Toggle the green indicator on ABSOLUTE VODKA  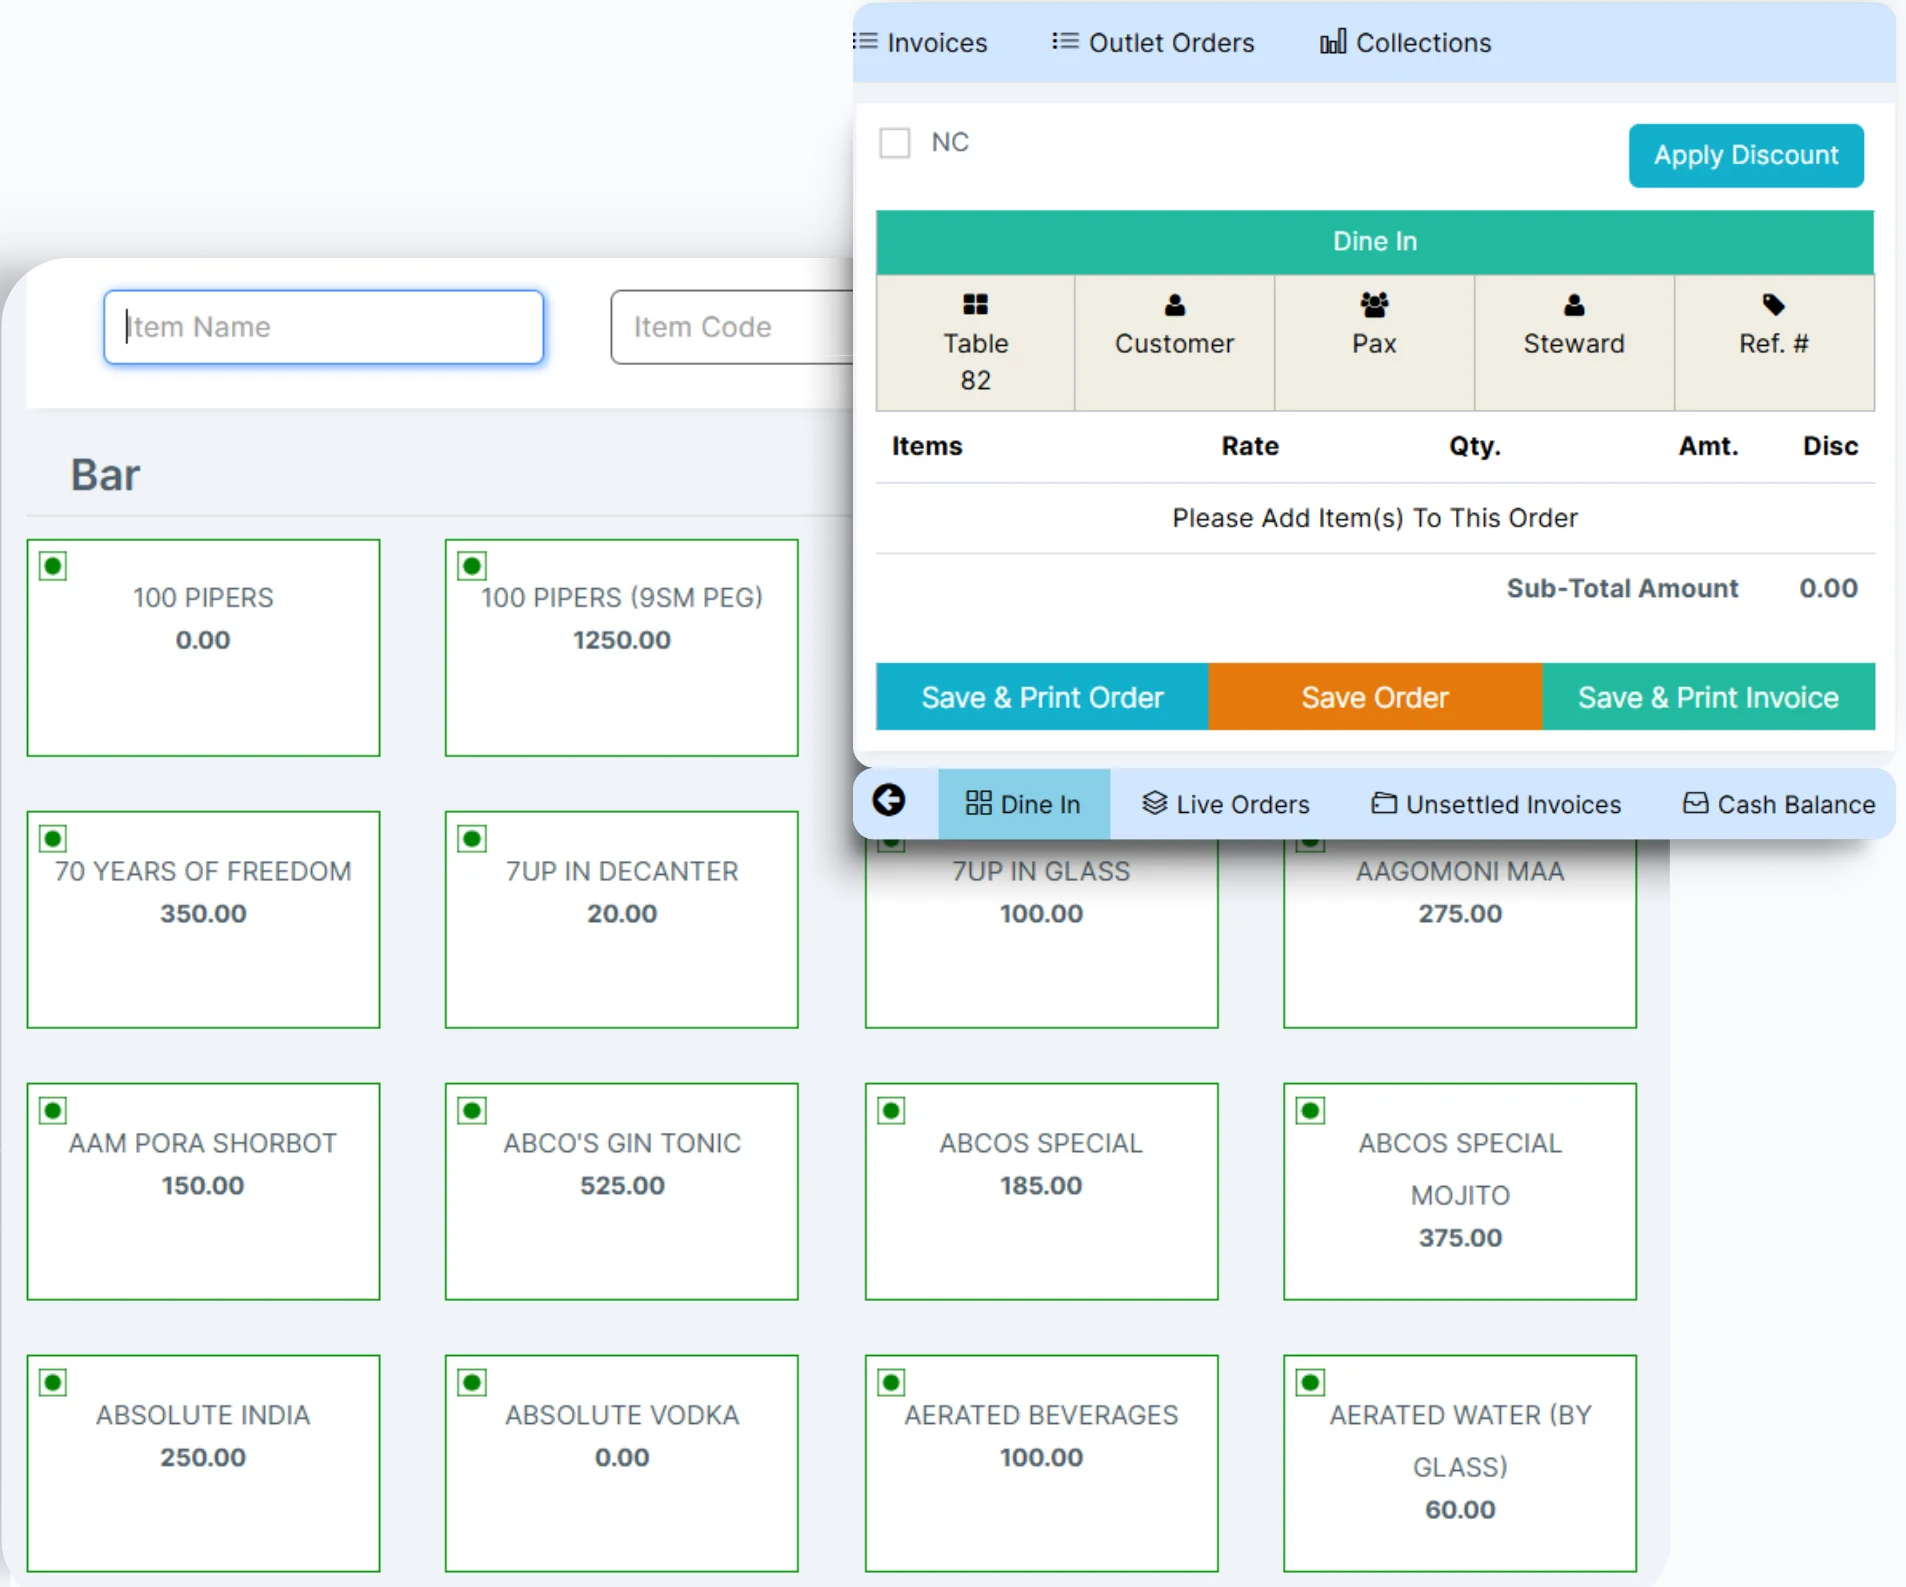click(472, 1382)
